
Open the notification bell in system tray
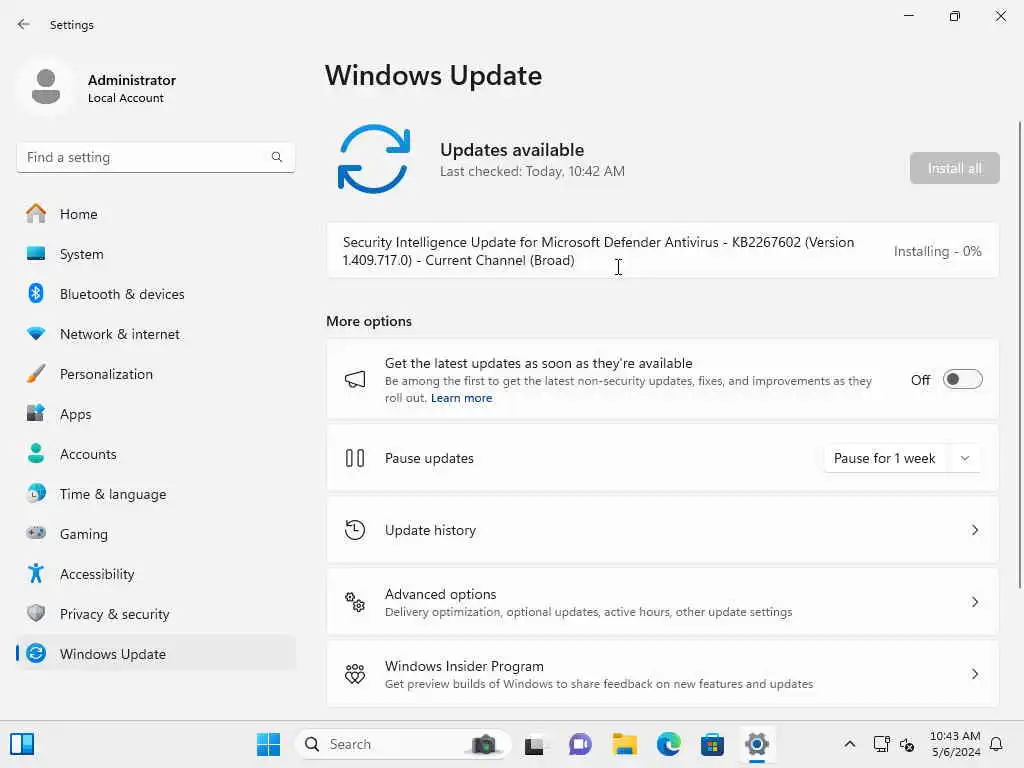[996, 744]
